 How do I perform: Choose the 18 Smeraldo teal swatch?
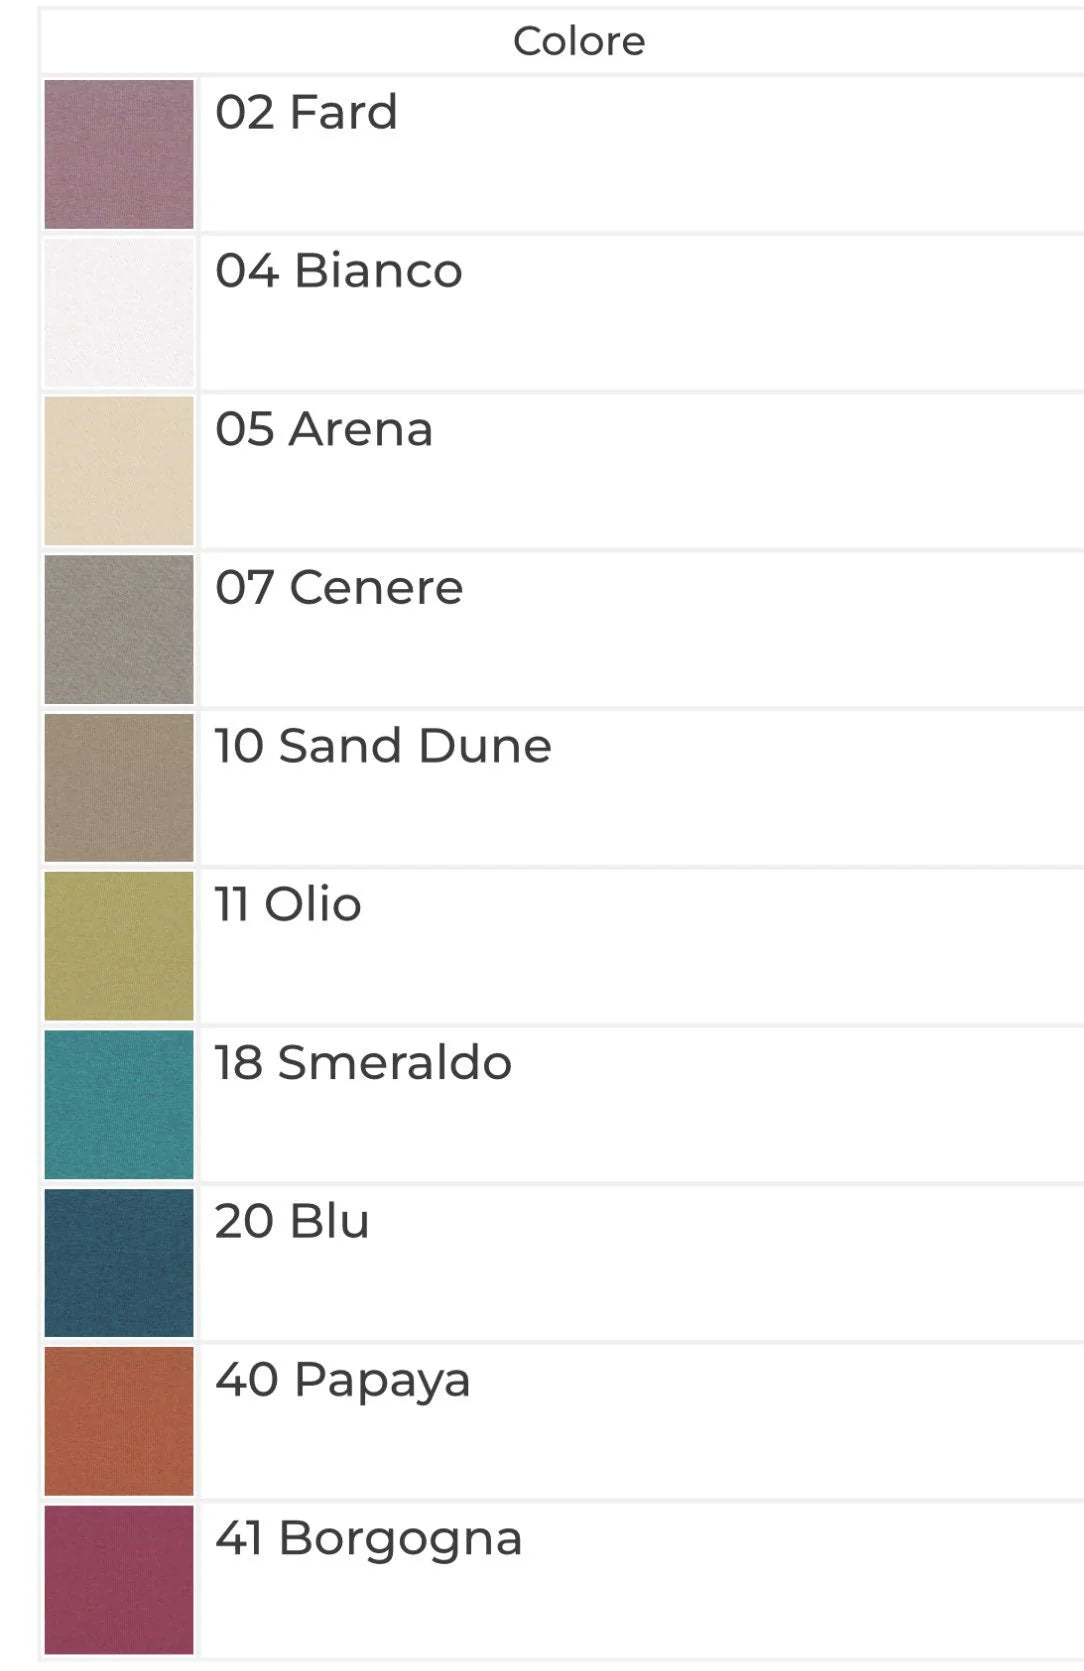pyautogui.click(x=119, y=1104)
